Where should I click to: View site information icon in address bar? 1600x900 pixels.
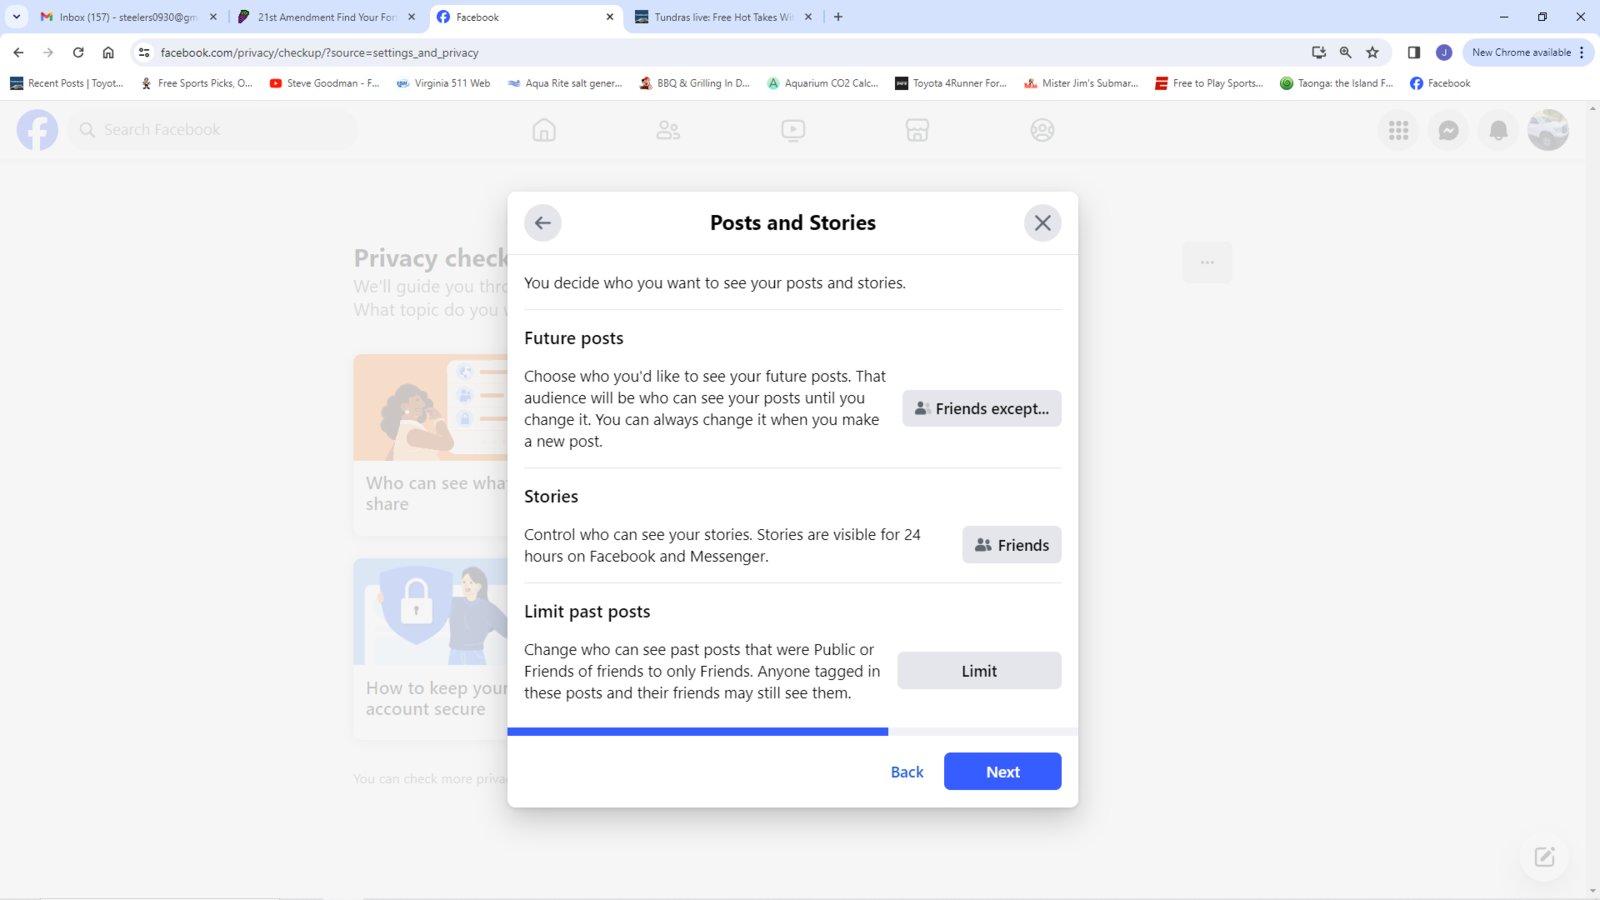tap(144, 52)
